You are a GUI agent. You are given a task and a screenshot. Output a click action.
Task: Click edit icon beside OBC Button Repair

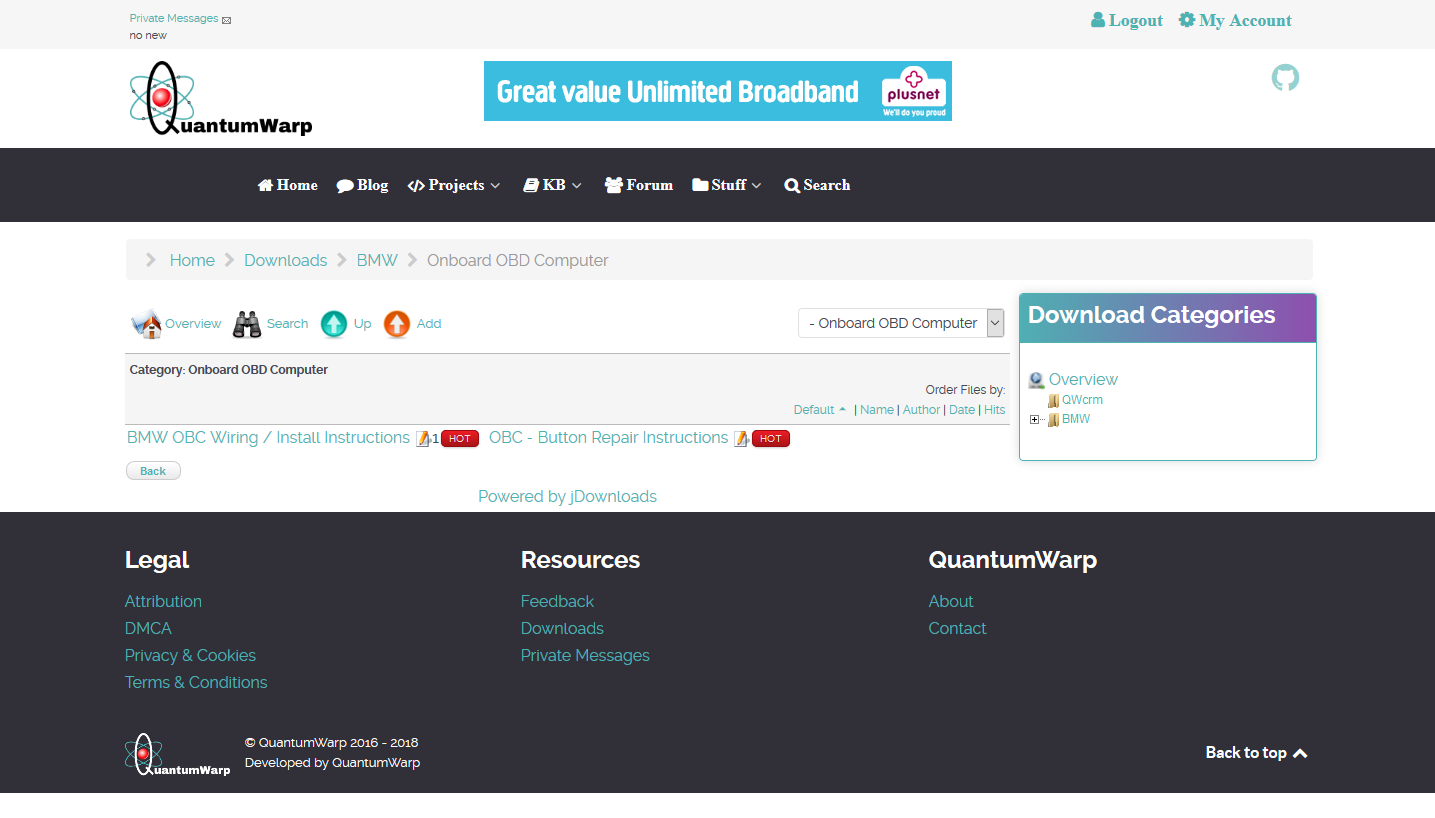click(x=741, y=439)
